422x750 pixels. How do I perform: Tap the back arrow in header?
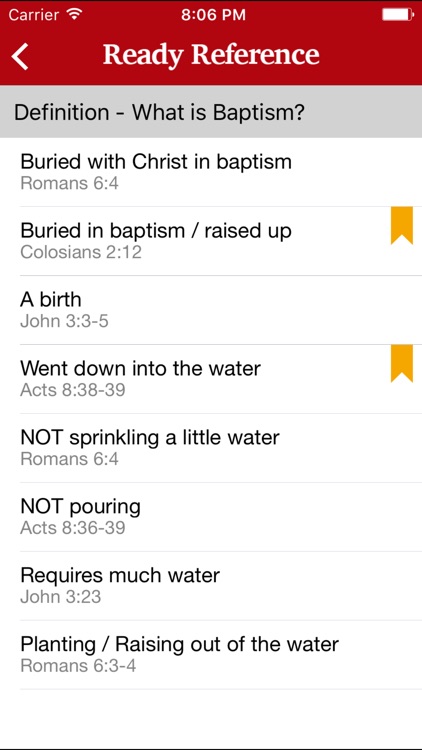20,56
